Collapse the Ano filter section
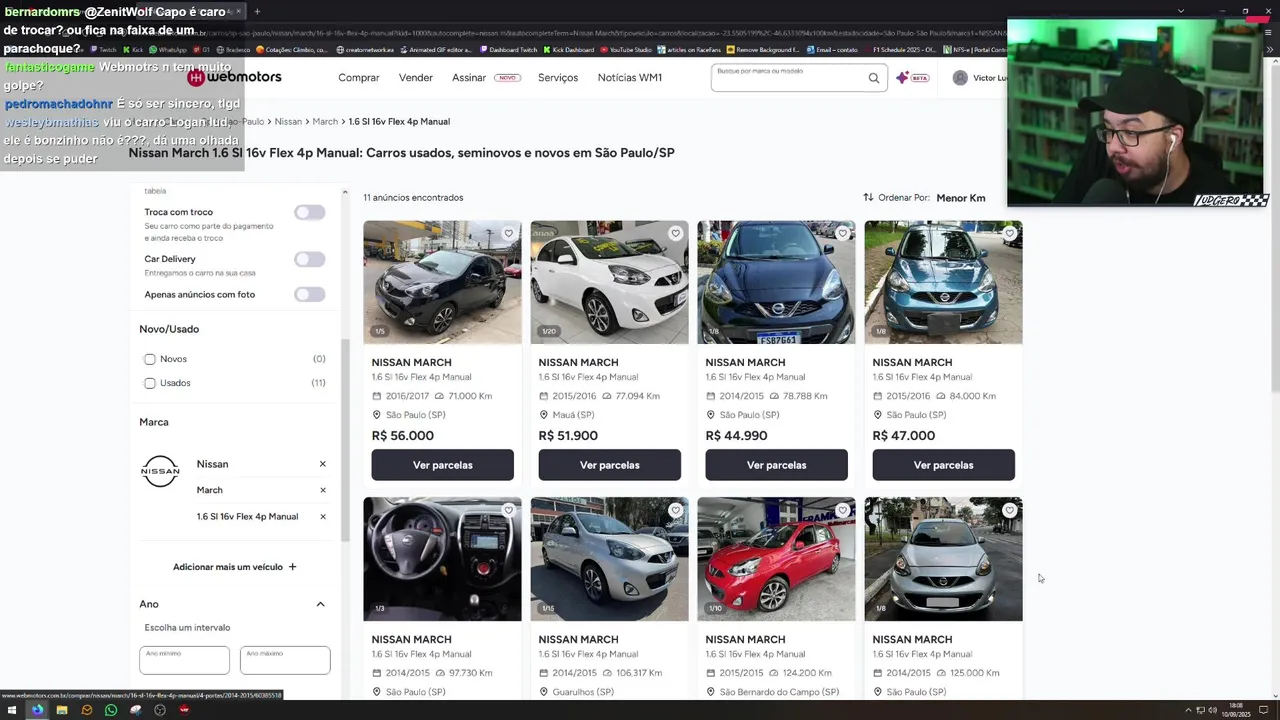 coord(320,604)
